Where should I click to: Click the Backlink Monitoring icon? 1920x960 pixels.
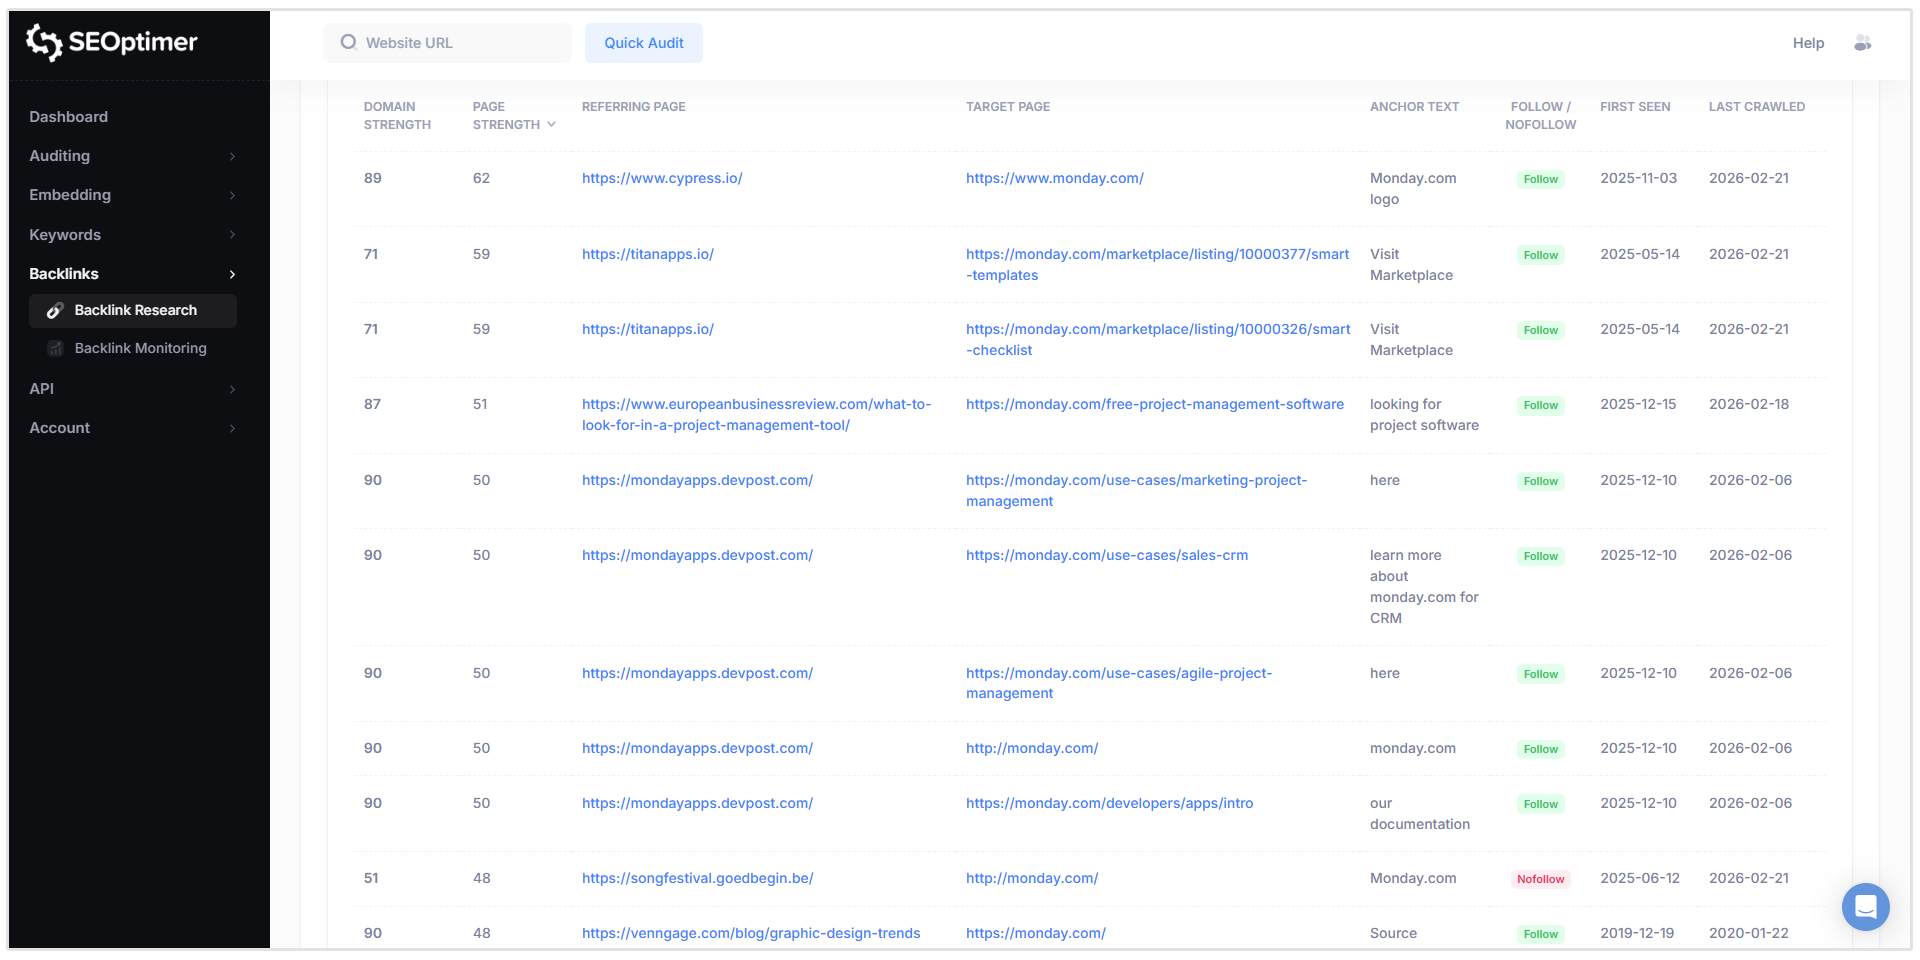55,348
